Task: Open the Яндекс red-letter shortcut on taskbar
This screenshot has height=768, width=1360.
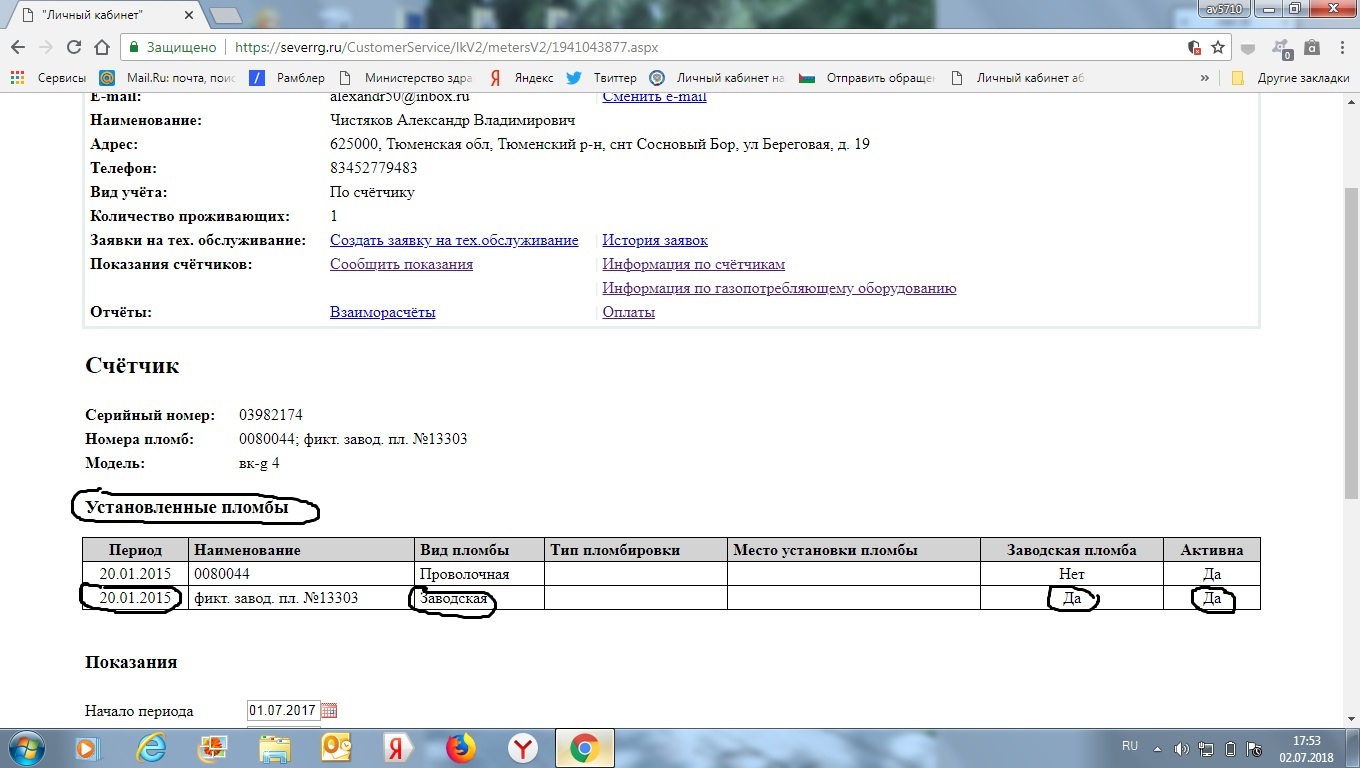Action: click(398, 748)
